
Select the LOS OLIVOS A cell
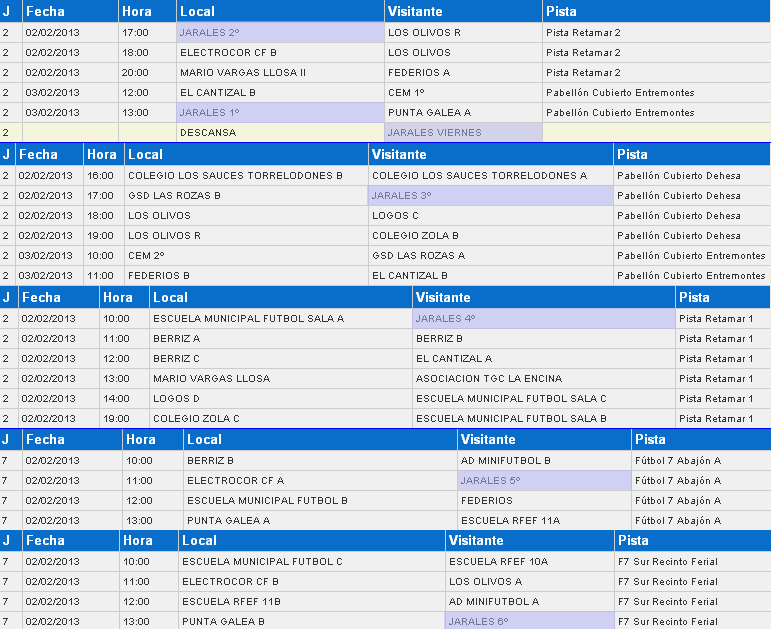point(530,582)
